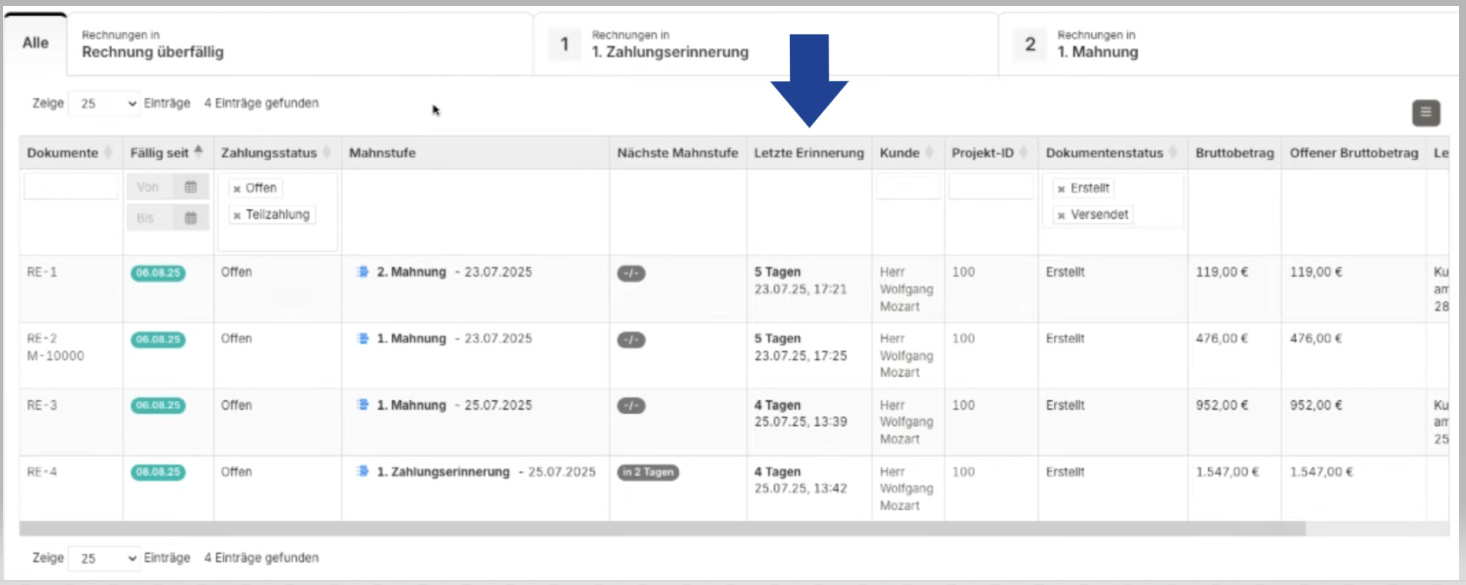1466x585 pixels.
Task: Remove the 'Teilzahlung' filter tag
Action: pyautogui.click(x=237, y=215)
